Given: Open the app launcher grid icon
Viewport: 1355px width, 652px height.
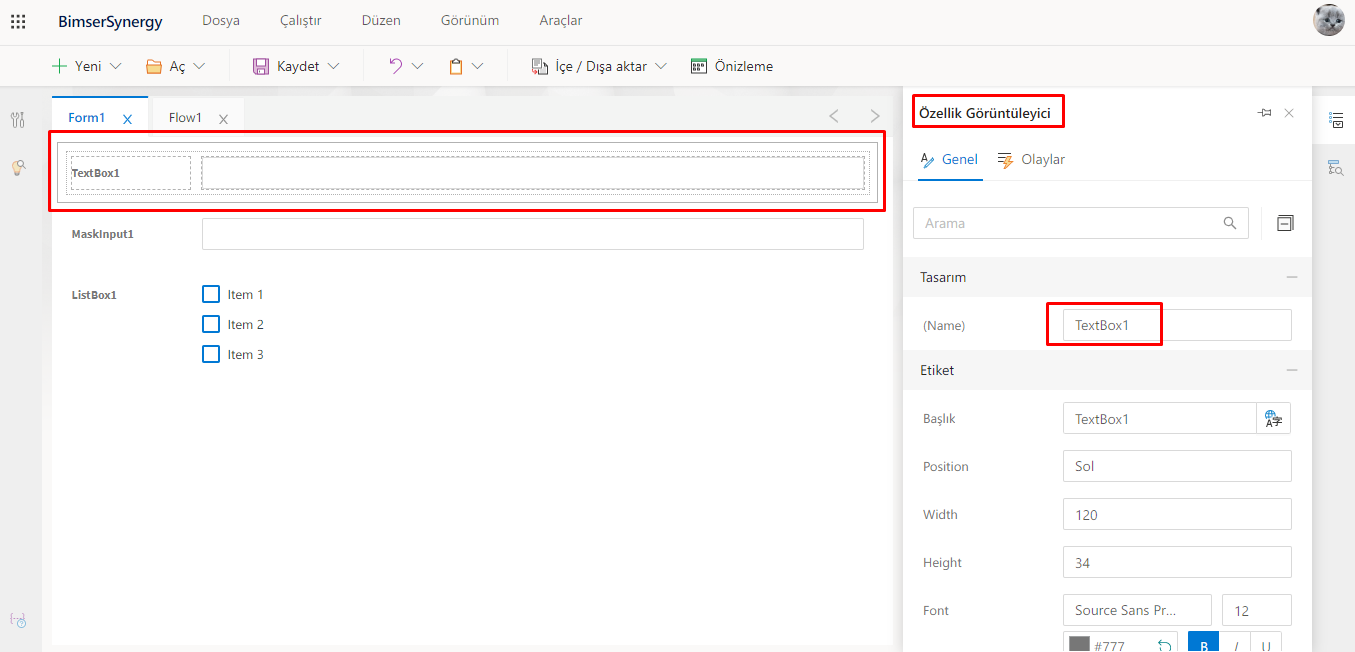Looking at the screenshot, I should click(x=18, y=21).
